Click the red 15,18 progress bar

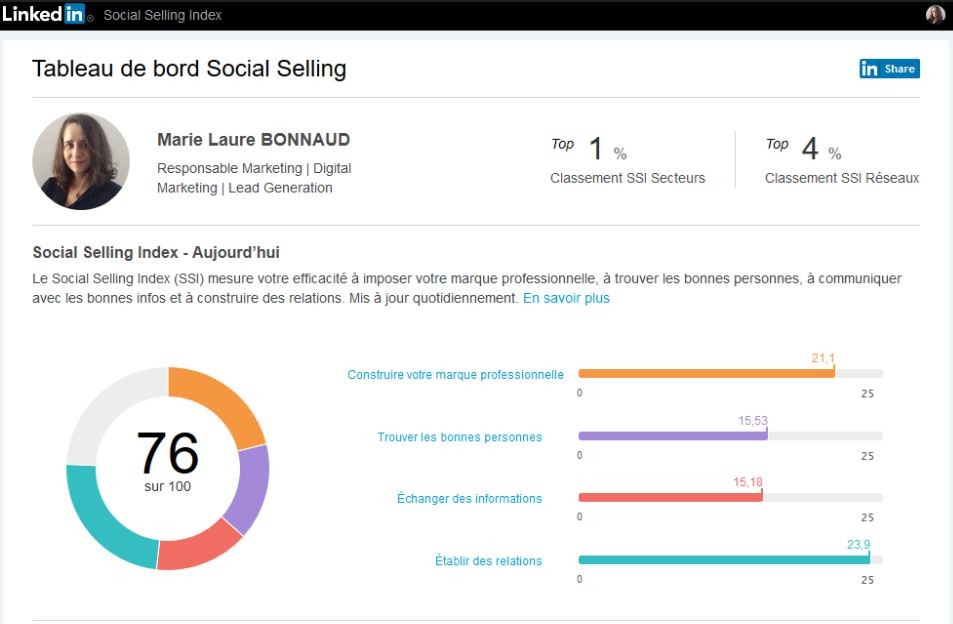(x=670, y=497)
